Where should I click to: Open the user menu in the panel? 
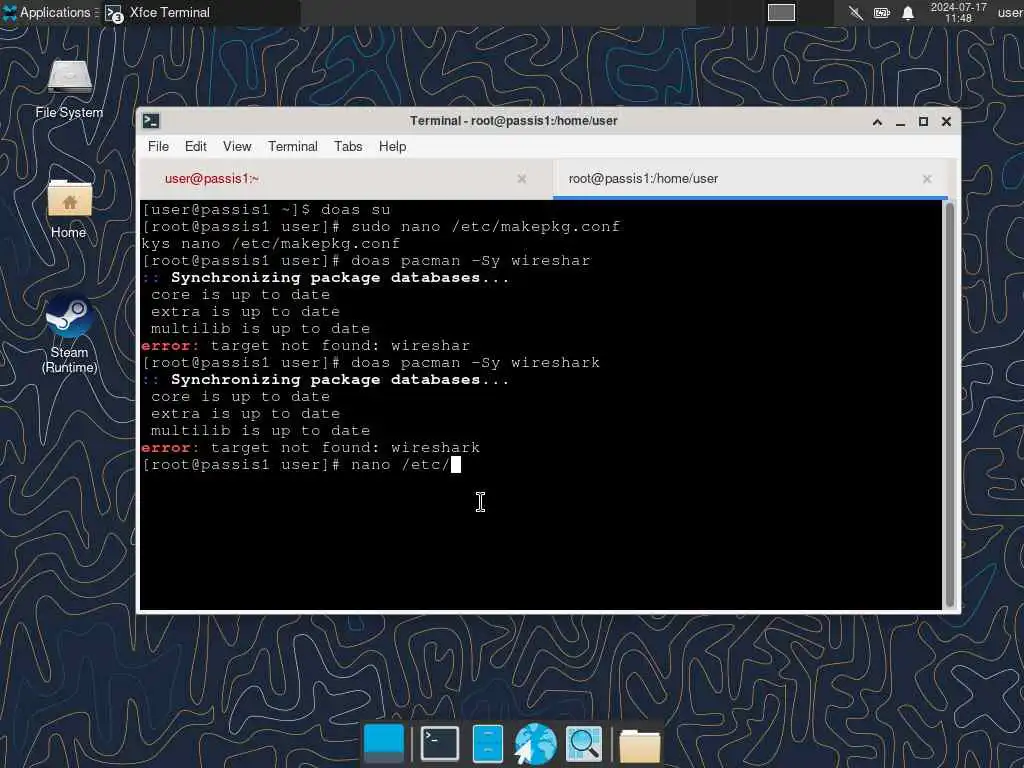point(1010,12)
